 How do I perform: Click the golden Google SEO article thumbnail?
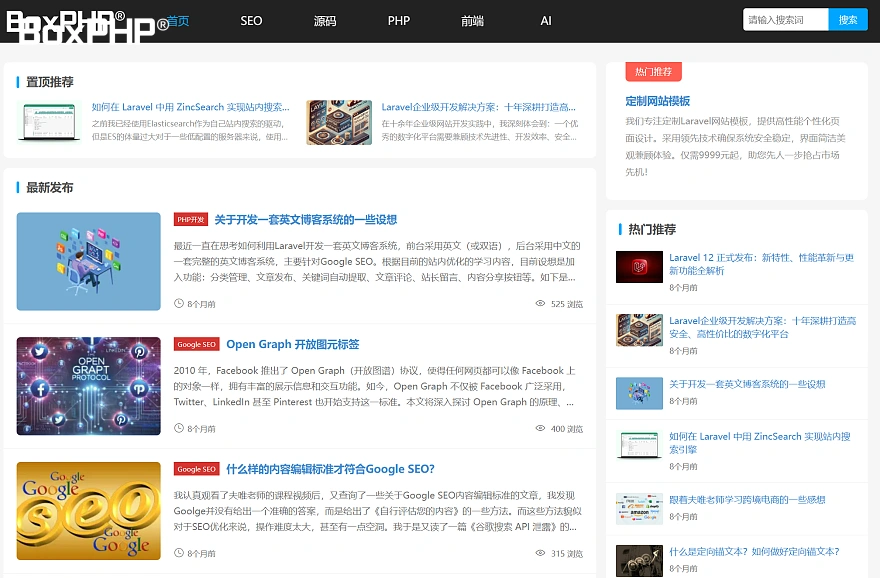point(89,510)
